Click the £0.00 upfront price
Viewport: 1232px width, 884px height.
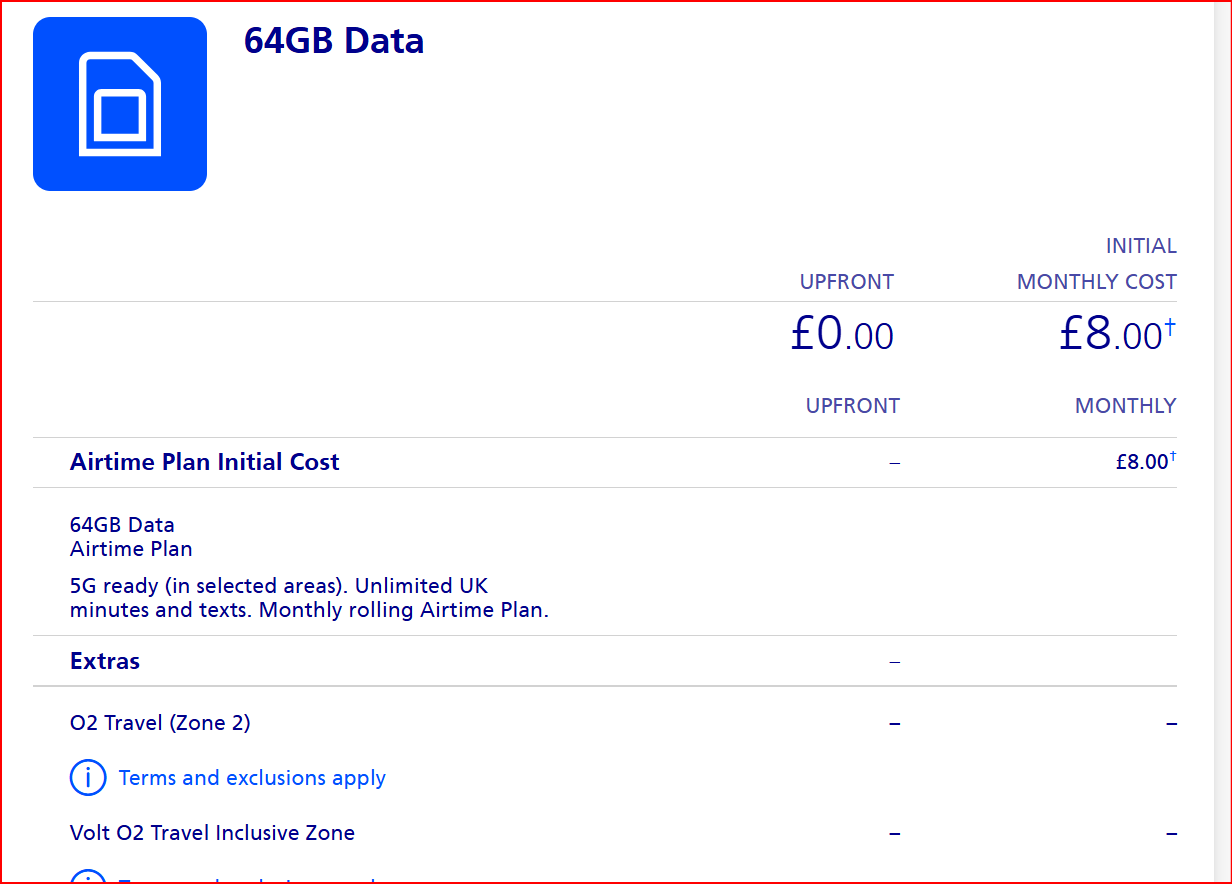pyautogui.click(x=841, y=335)
